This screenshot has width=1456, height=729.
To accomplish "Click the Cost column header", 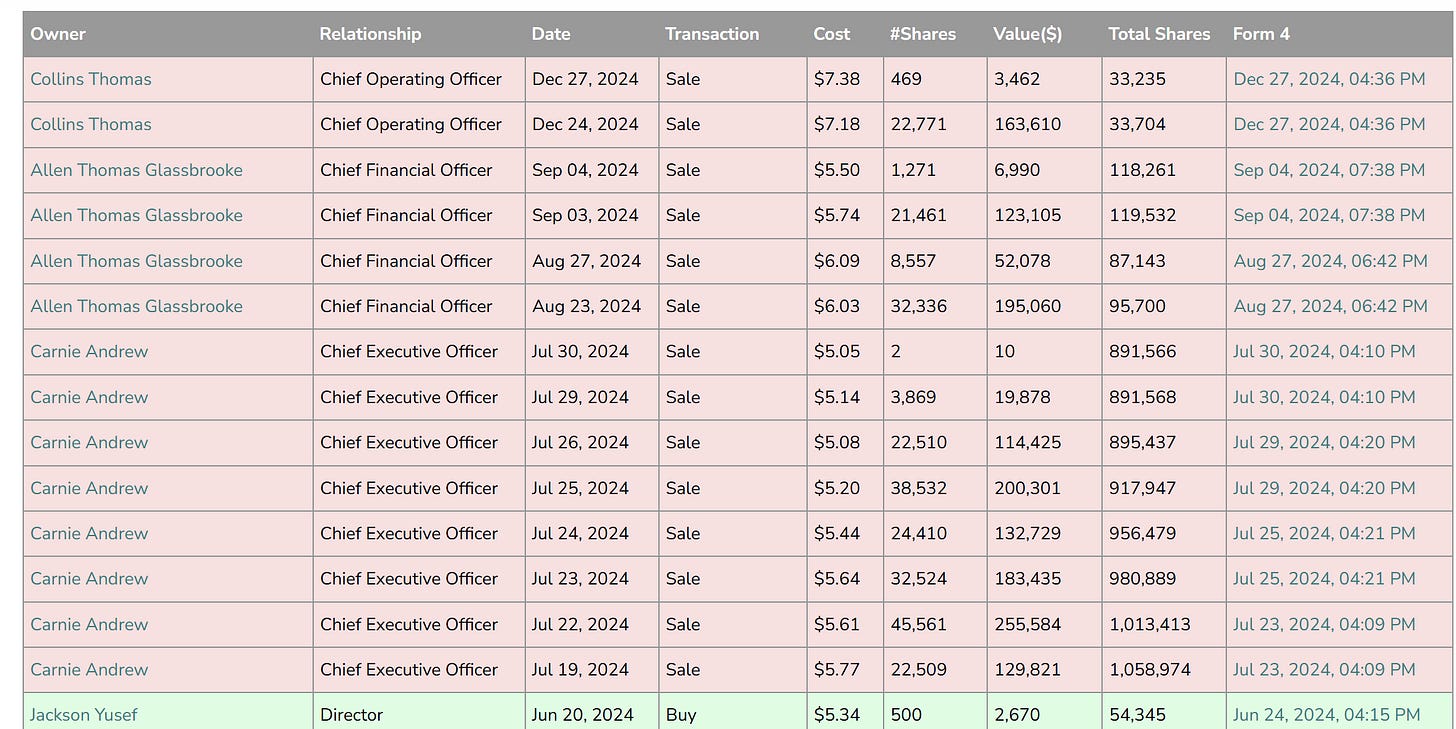I will 832,34.
